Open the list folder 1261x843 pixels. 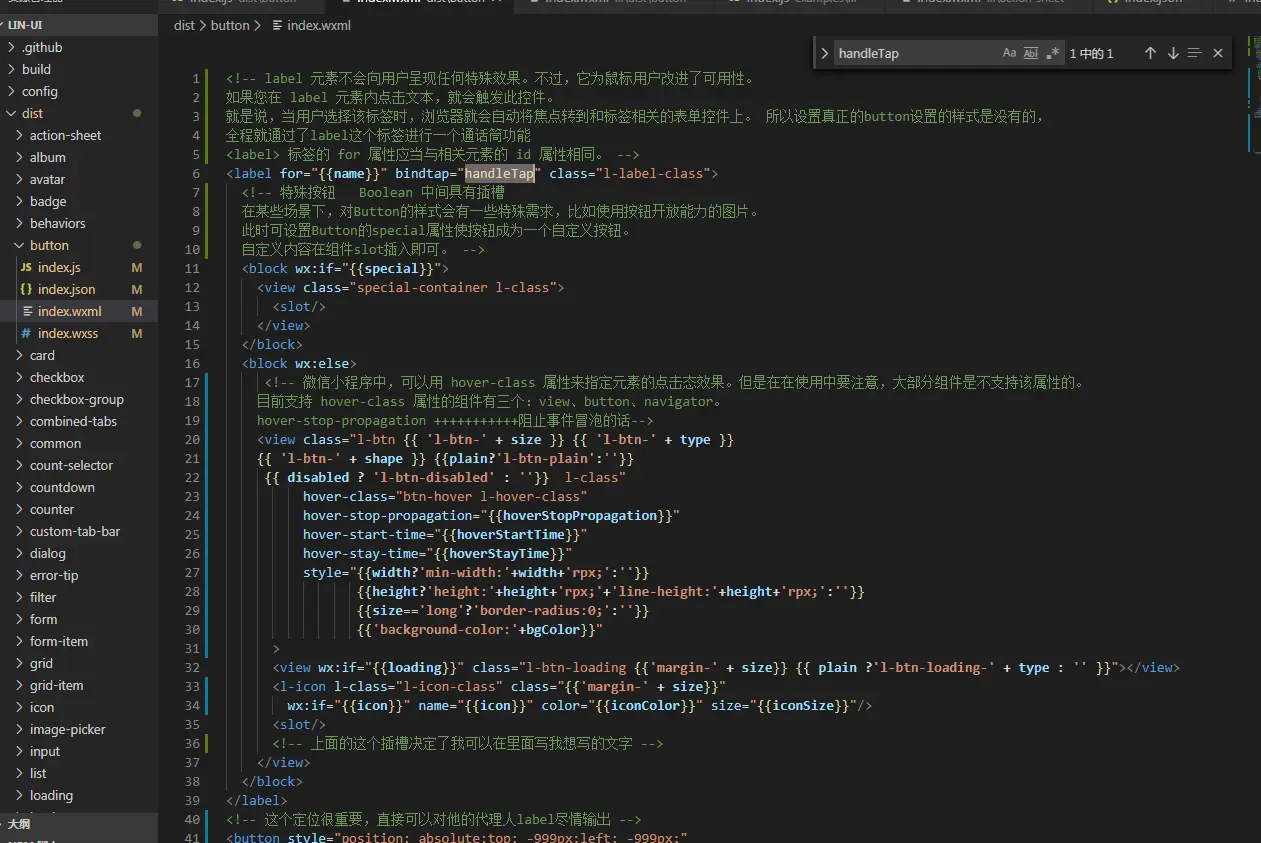click(79, 773)
